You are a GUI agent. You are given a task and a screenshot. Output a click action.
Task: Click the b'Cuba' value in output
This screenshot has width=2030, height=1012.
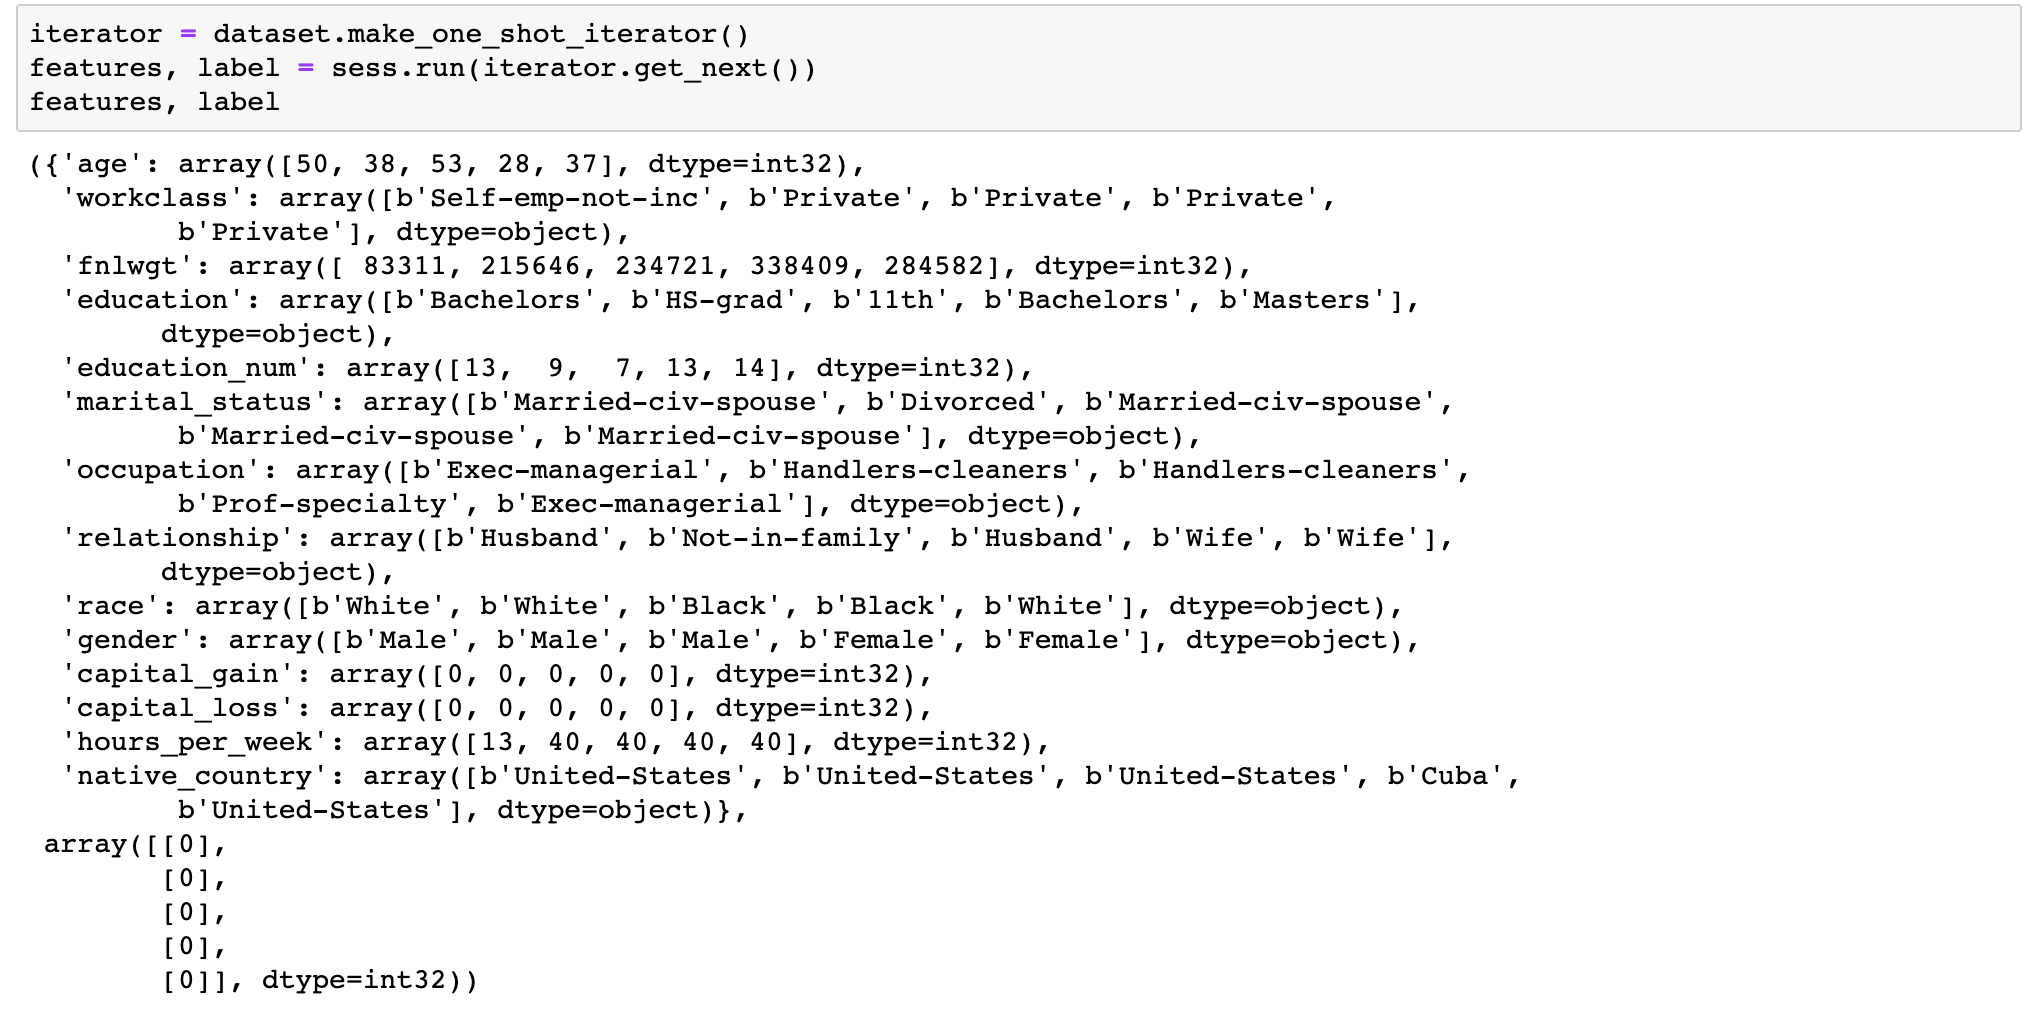coord(1445,776)
